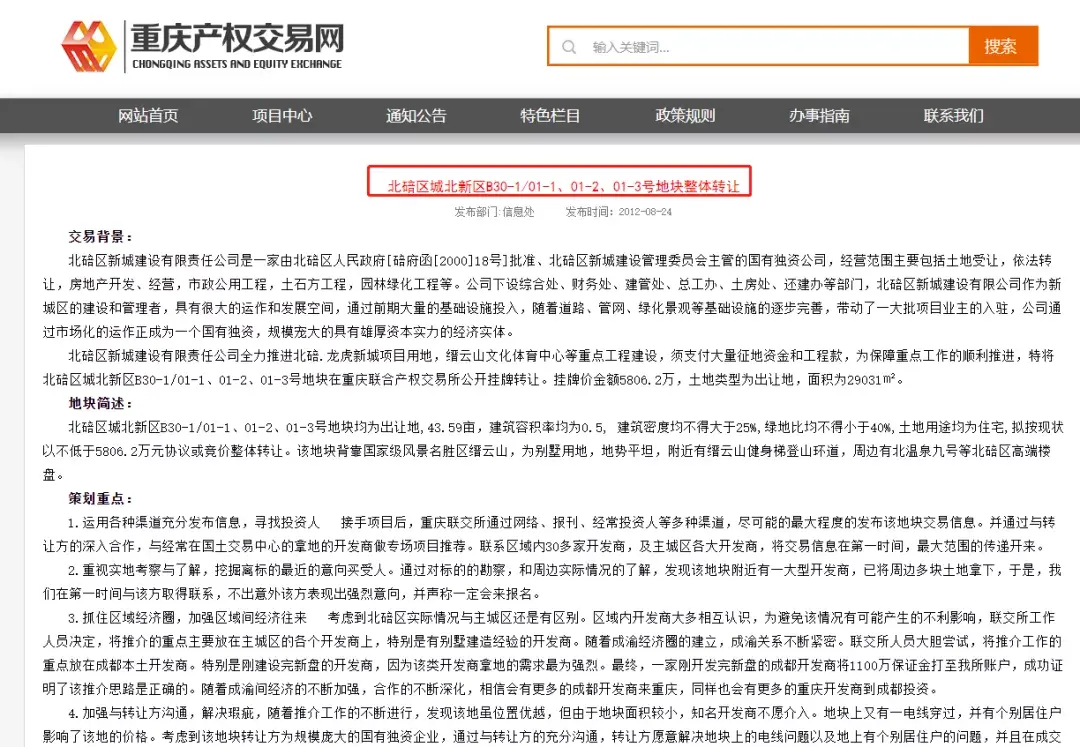Open the 项目中心 menu item
Viewport: 1080px width, 747px height.
coord(282,116)
